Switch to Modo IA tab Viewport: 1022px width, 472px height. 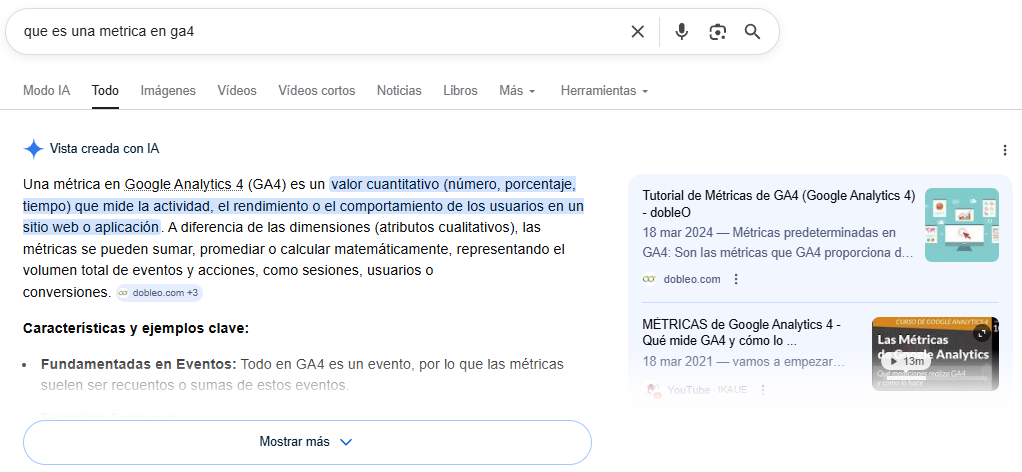point(46,91)
